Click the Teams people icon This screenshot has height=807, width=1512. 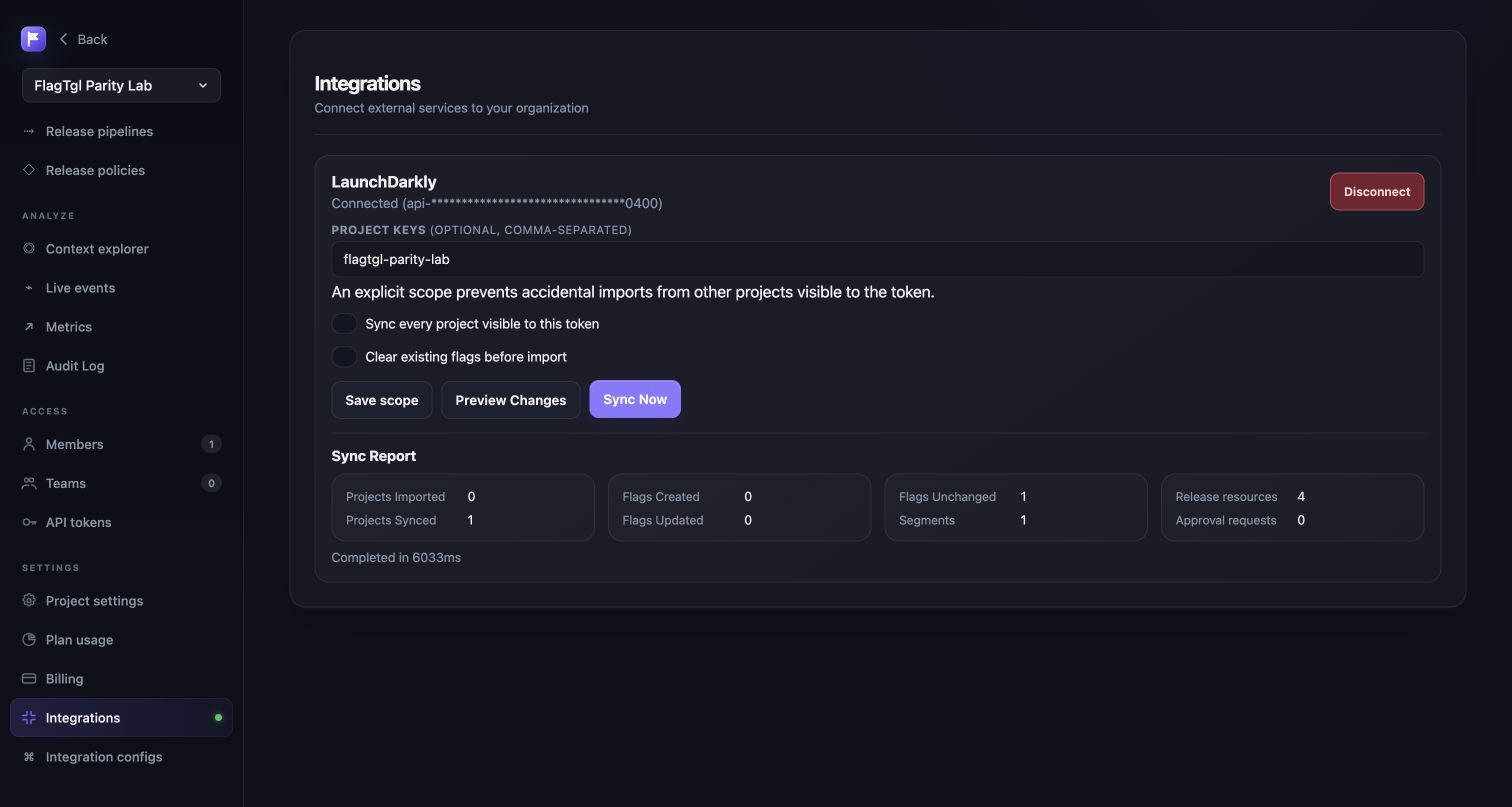point(29,483)
